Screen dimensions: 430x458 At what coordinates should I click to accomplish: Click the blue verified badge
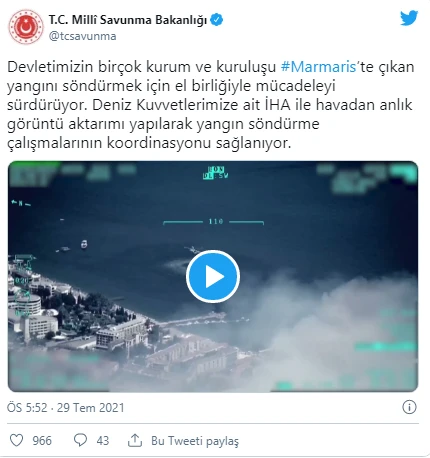[x=217, y=20]
